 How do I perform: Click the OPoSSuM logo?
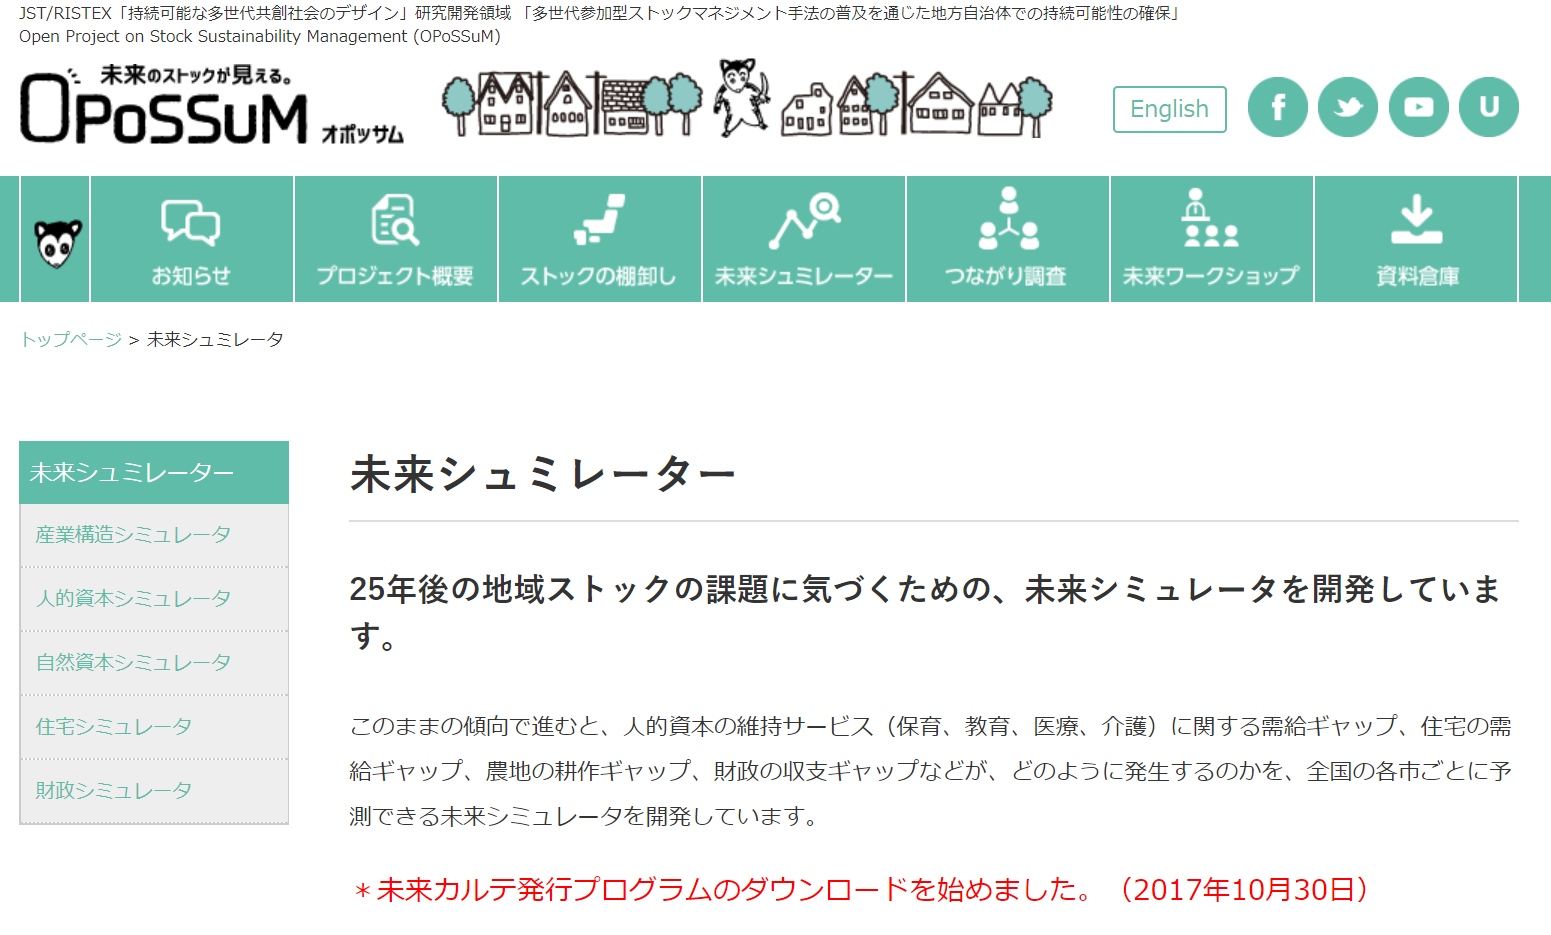165,108
